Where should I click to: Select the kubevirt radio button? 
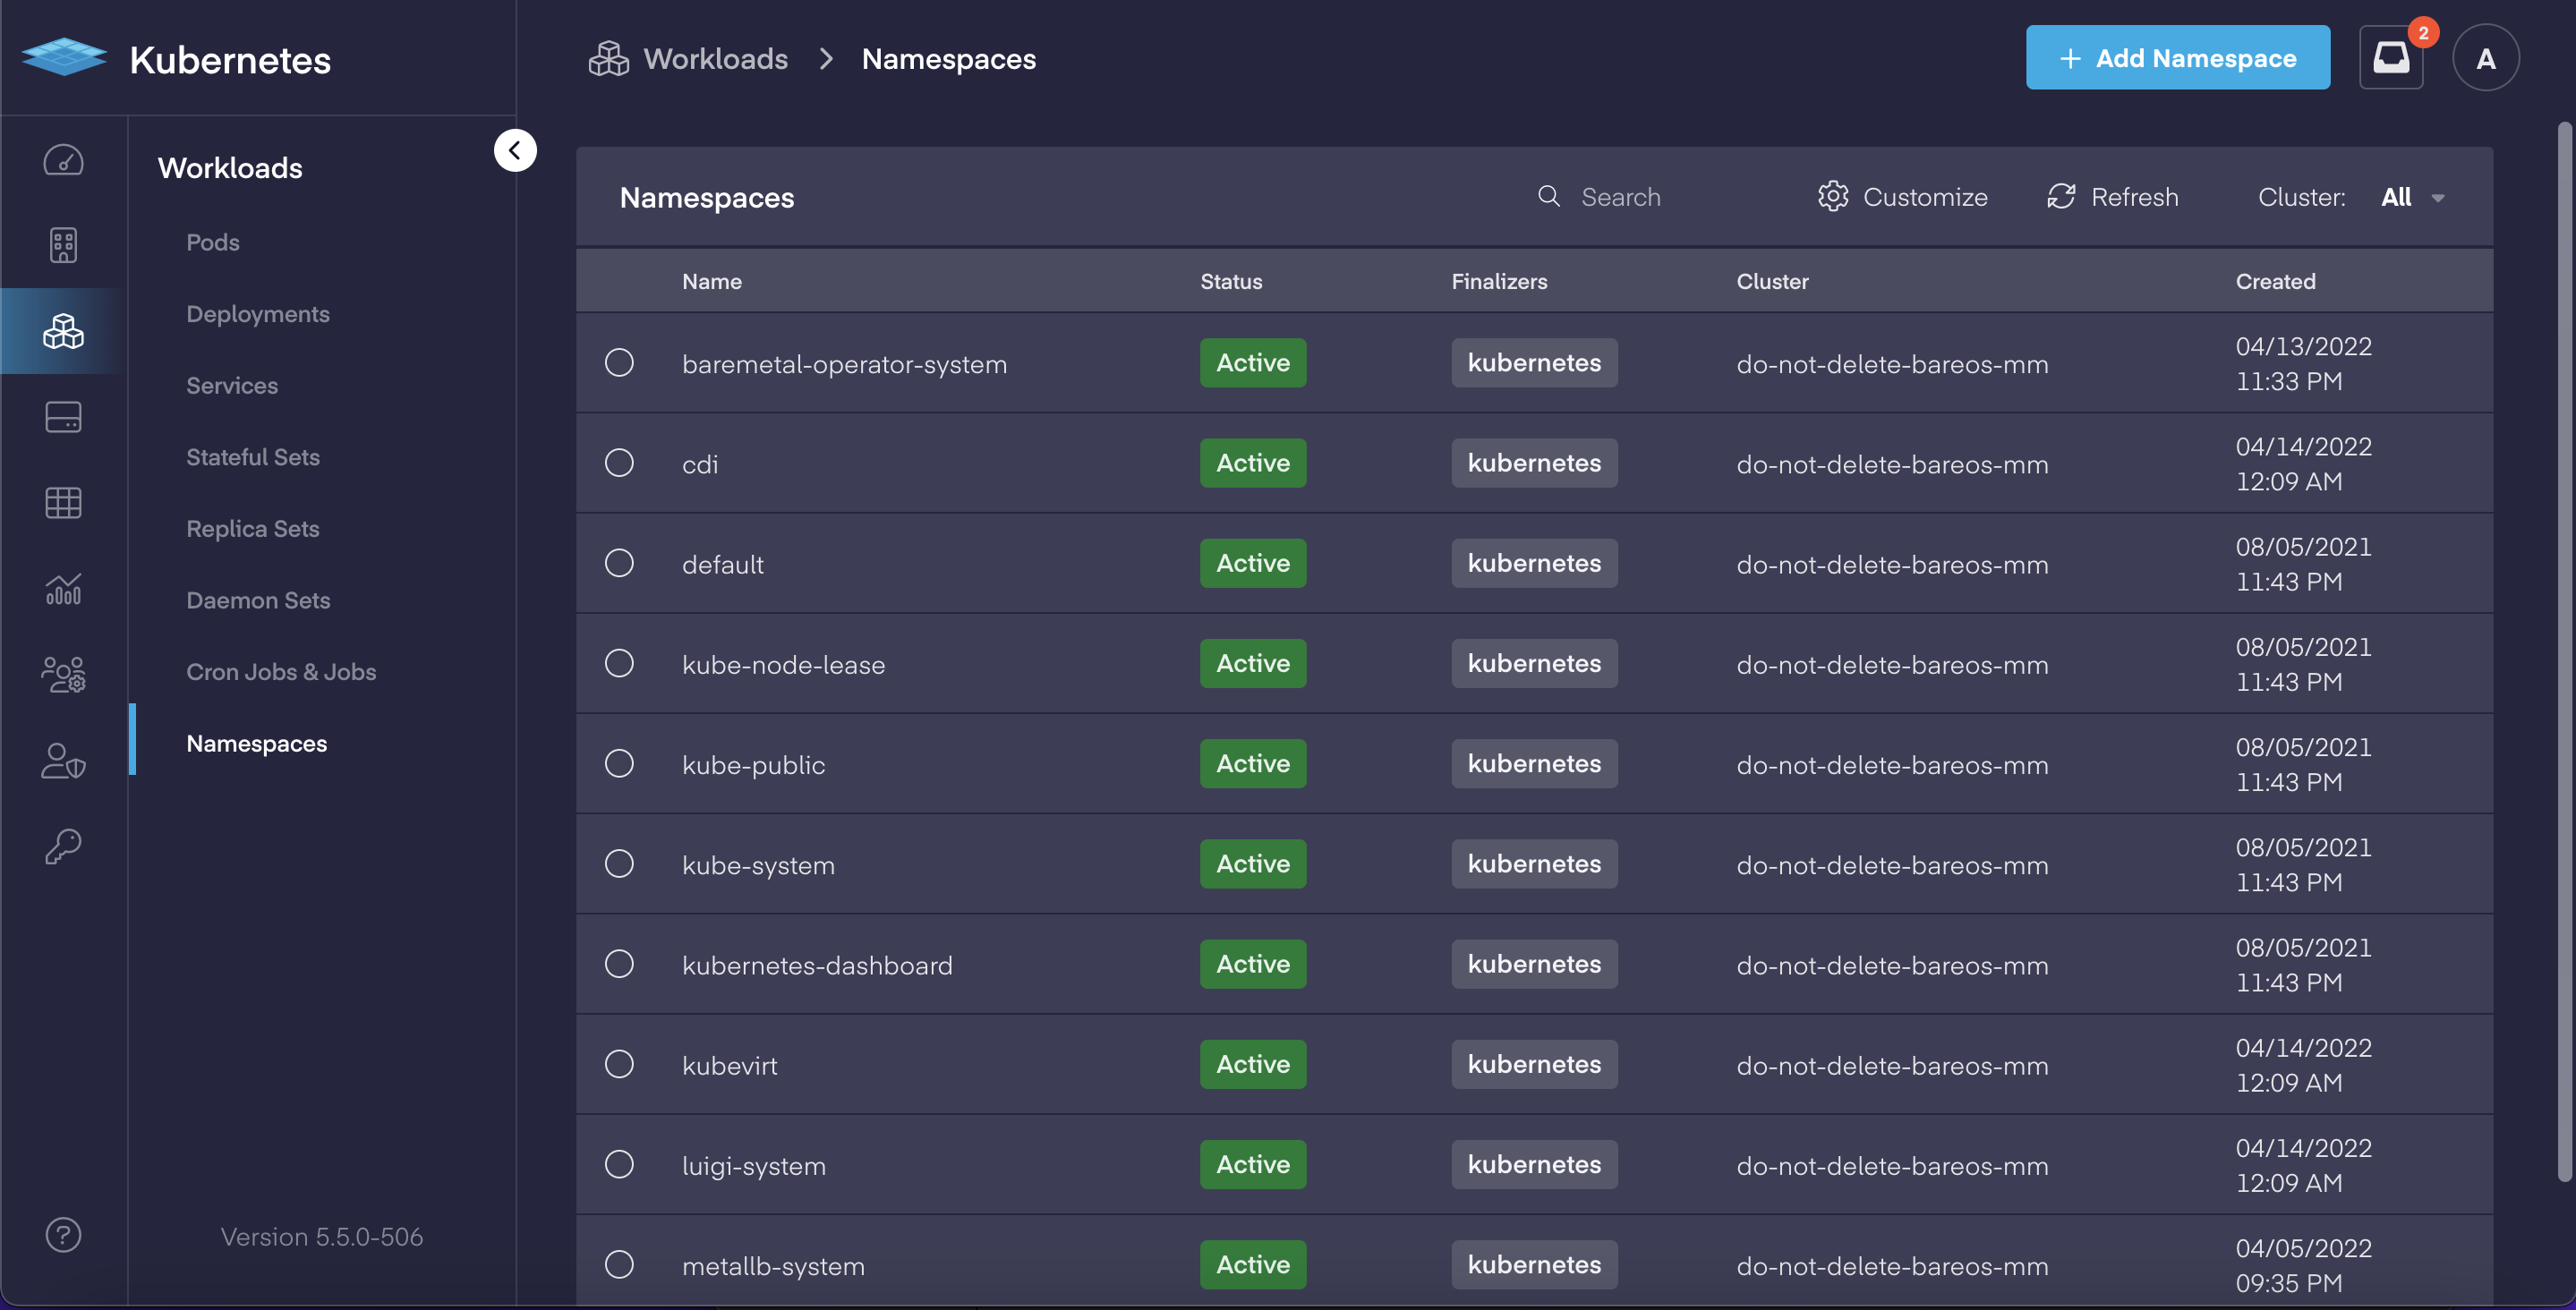pos(619,1063)
